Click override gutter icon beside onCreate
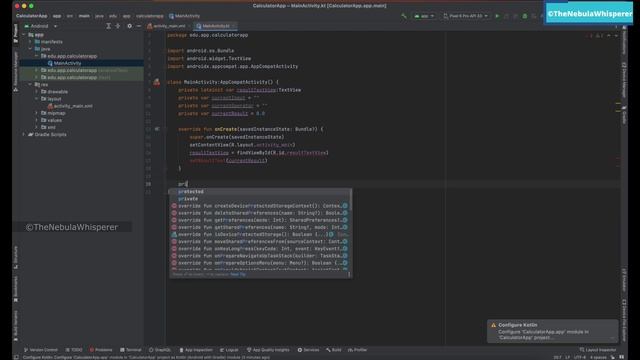Screen dimensions: 640x360 coord(157,129)
